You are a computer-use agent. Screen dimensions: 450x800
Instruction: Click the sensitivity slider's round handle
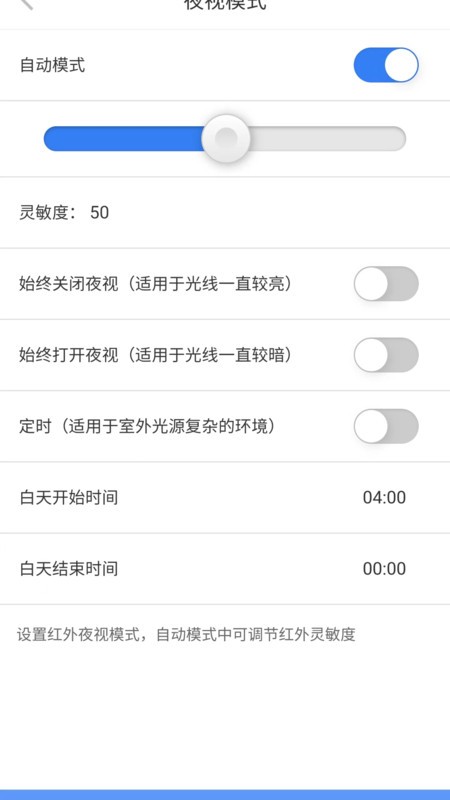(226, 138)
